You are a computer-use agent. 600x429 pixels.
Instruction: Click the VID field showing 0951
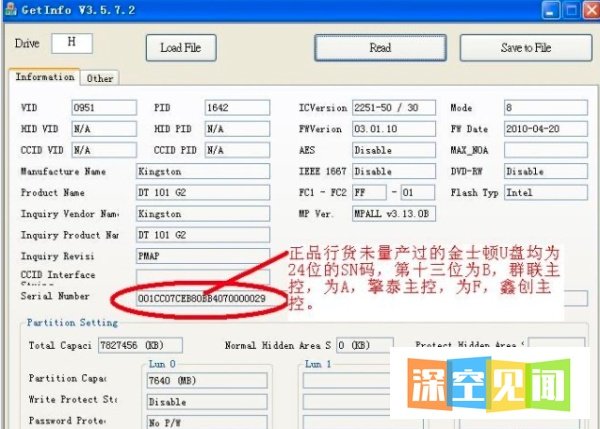tap(104, 108)
